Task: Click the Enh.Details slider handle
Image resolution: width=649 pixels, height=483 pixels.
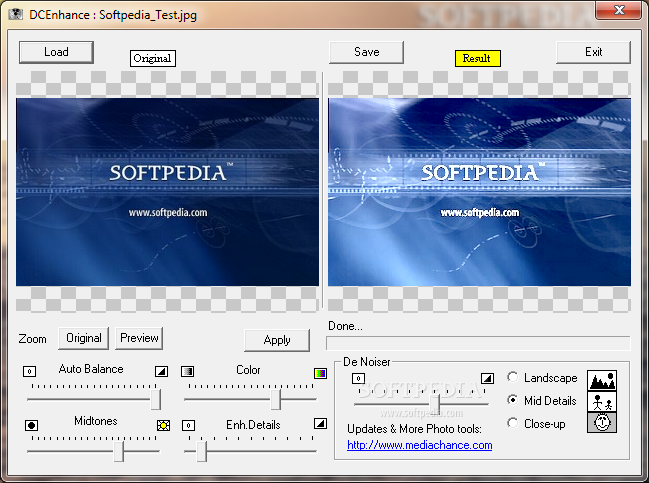Action: click(x=202, y=451)
